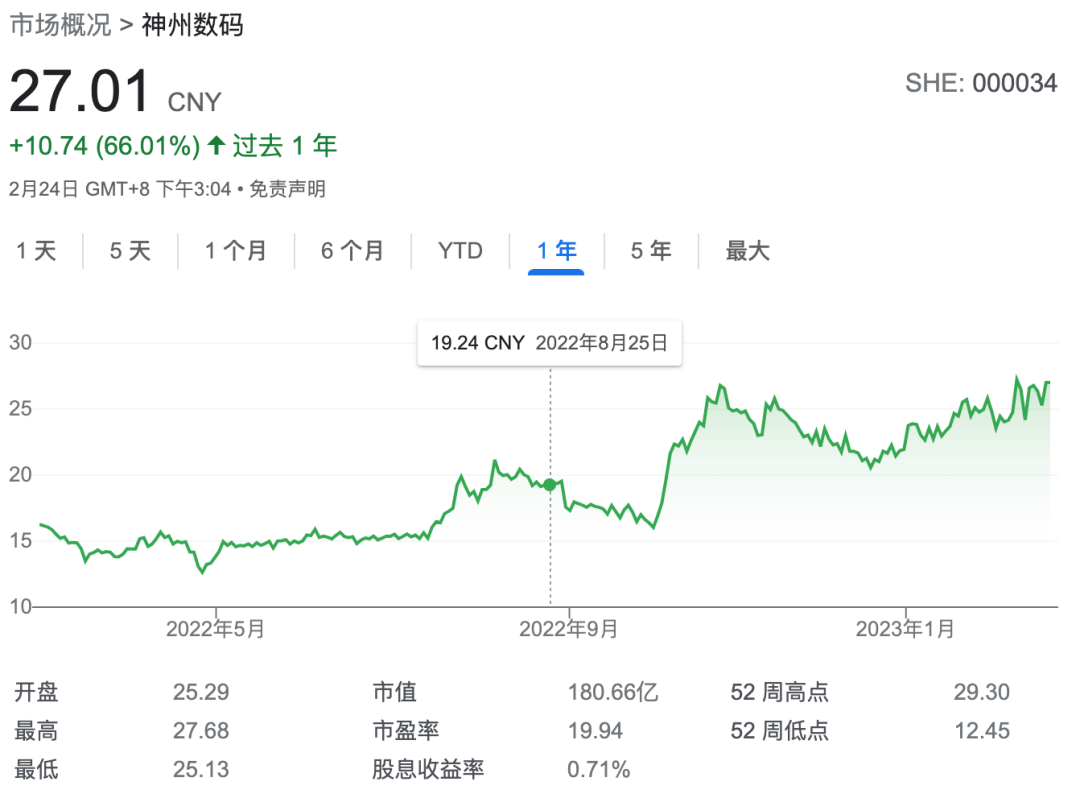Click the 股息收益率 label
This screenshot has height=794, width=1080.
(428, 769)
